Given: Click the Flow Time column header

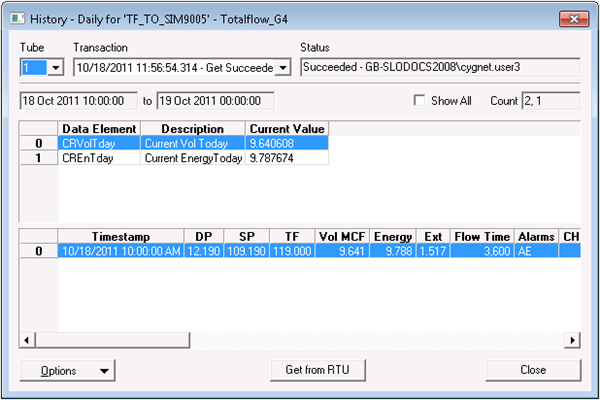Looking at the screenshot, I should coord(482,237).
